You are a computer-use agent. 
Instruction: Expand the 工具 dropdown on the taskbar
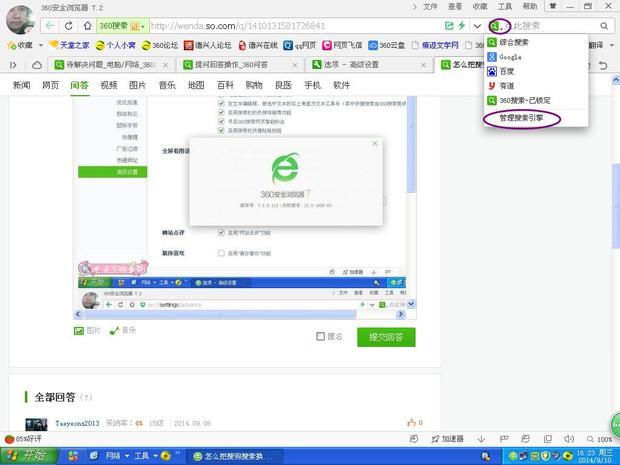[x=156, y=456]
